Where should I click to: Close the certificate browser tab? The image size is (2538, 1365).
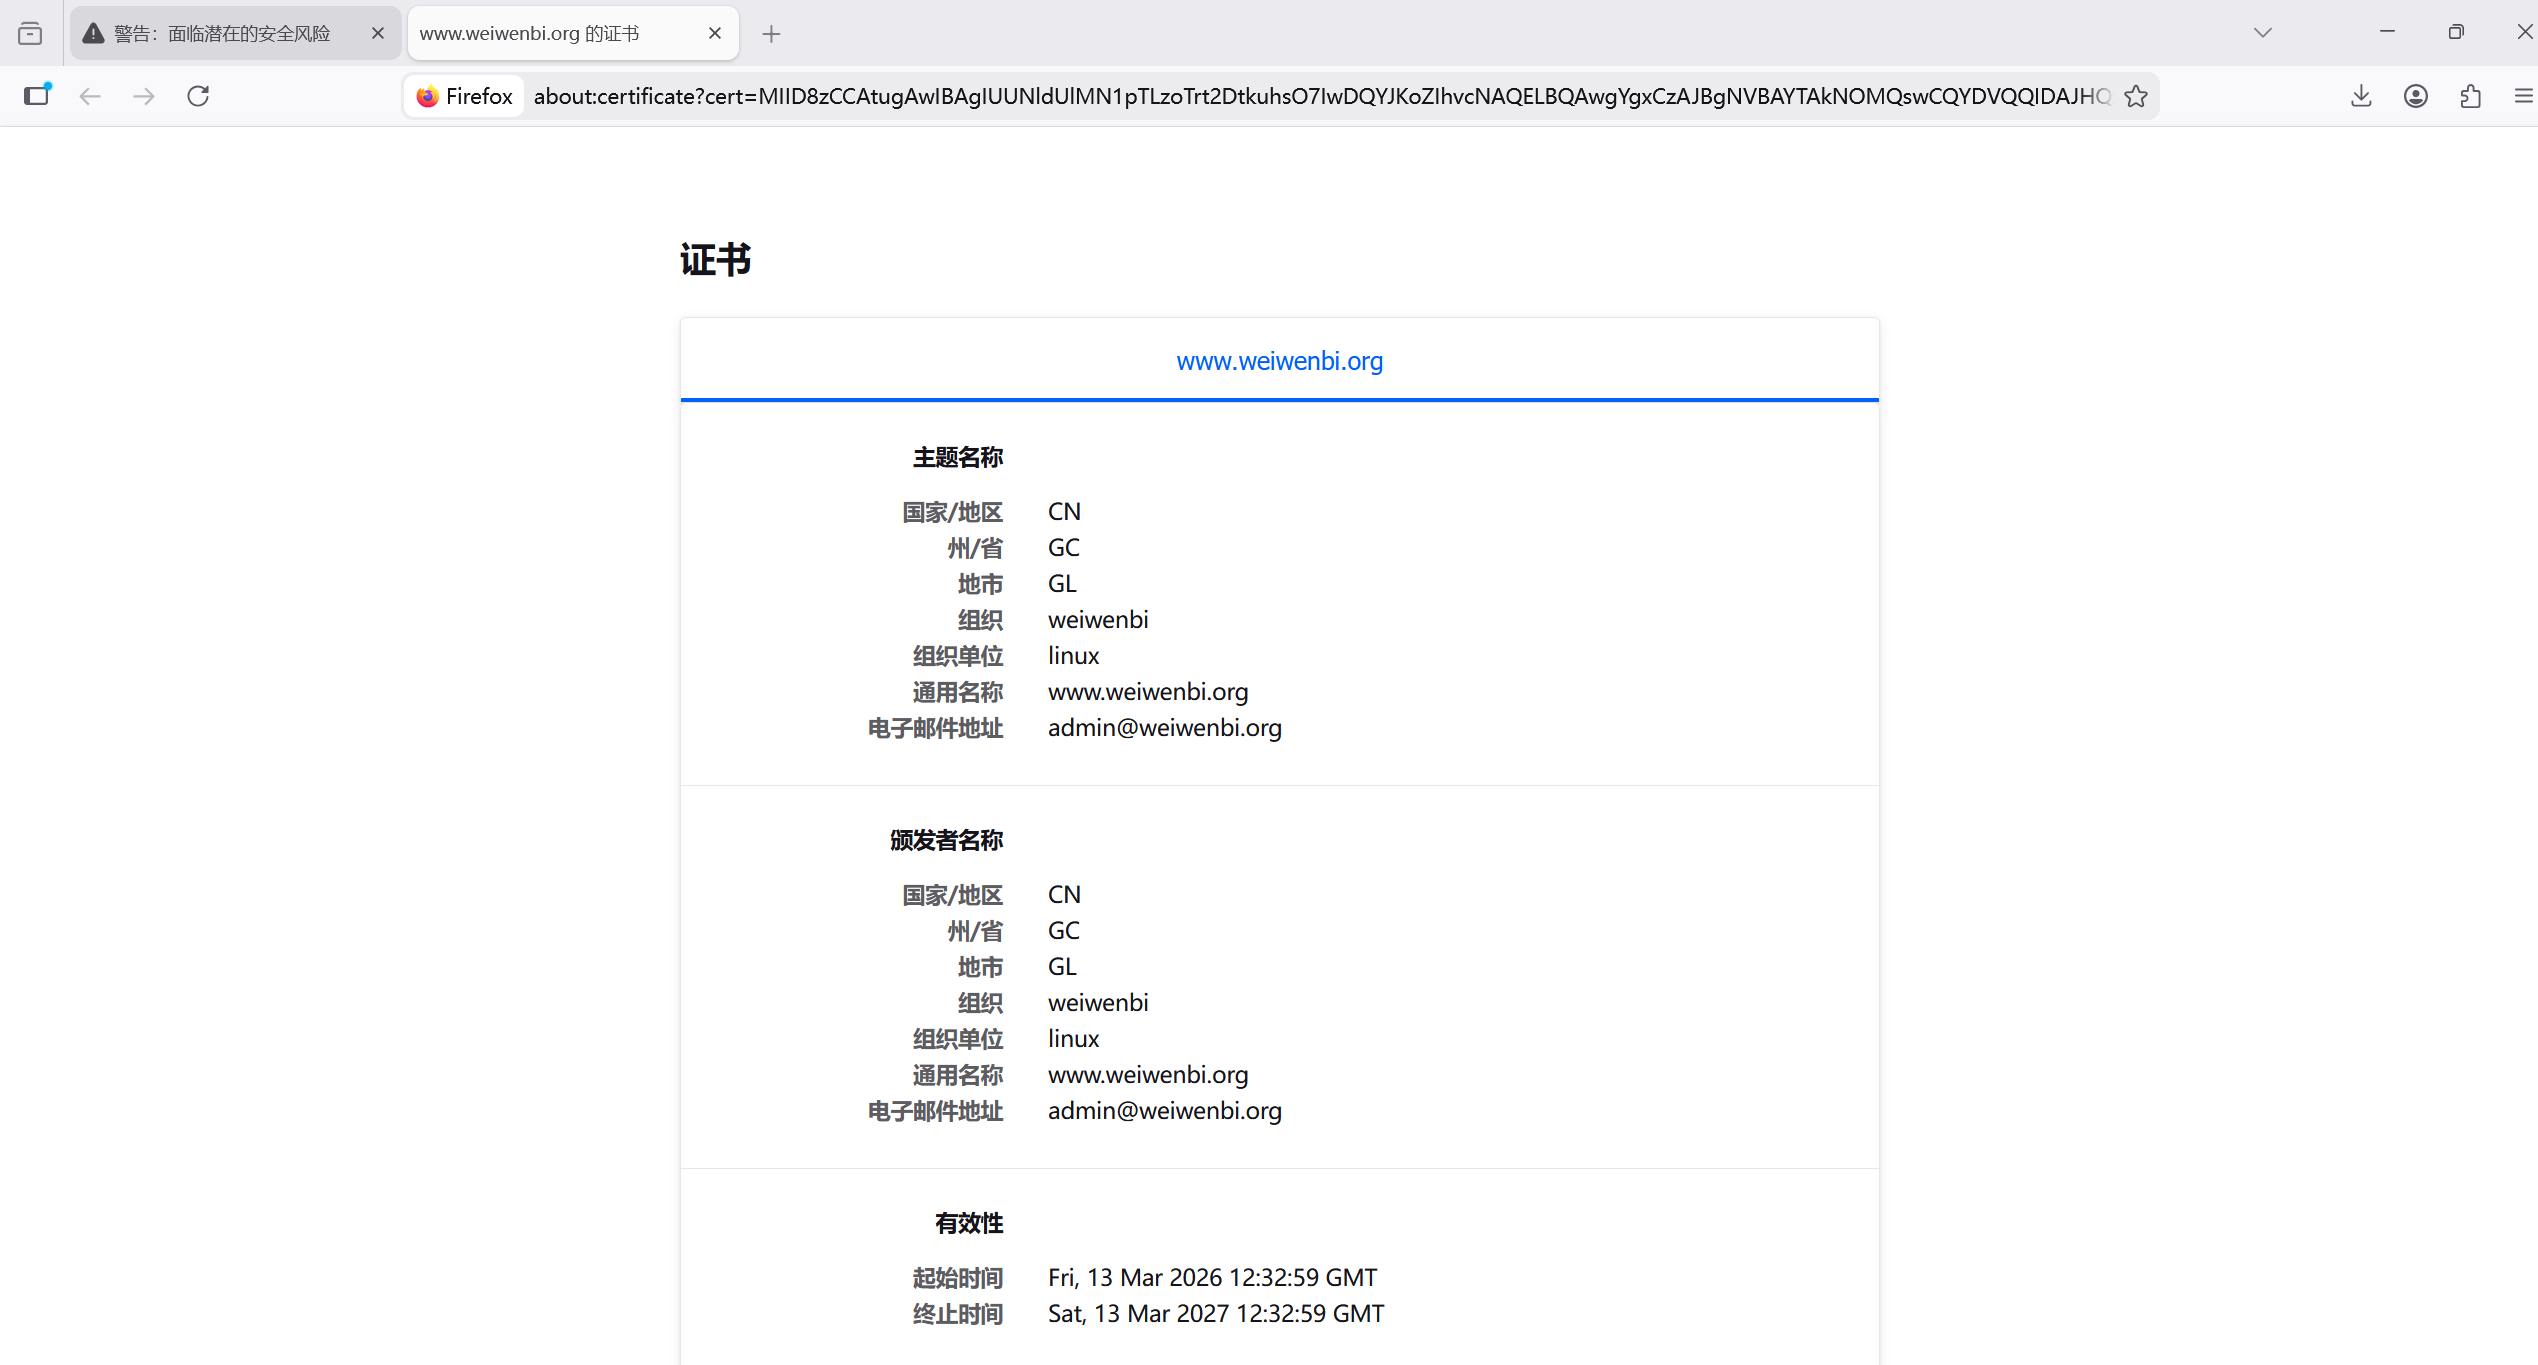[x=715, y=34]
